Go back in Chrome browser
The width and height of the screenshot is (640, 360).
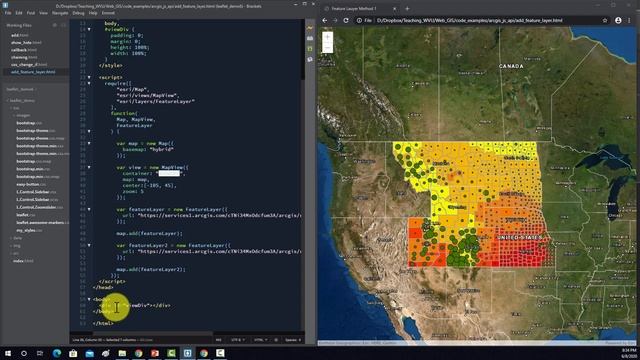click(325, 20)
